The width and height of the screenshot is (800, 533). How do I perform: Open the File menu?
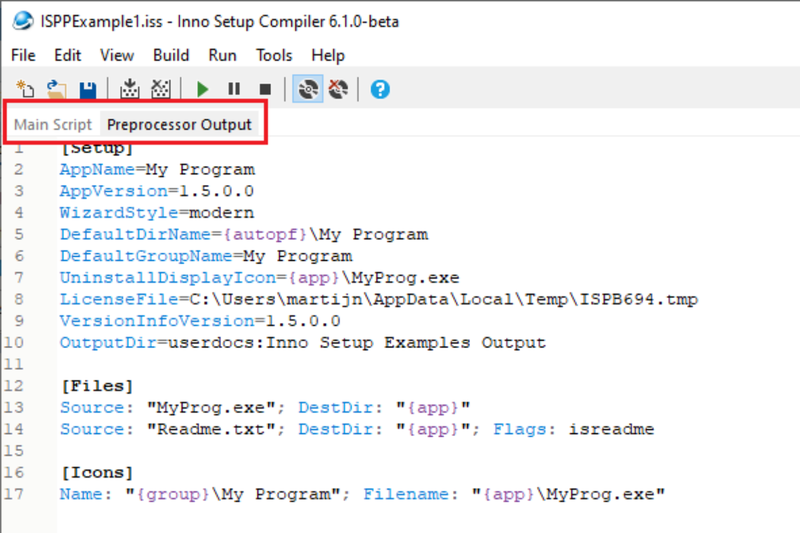23,55
